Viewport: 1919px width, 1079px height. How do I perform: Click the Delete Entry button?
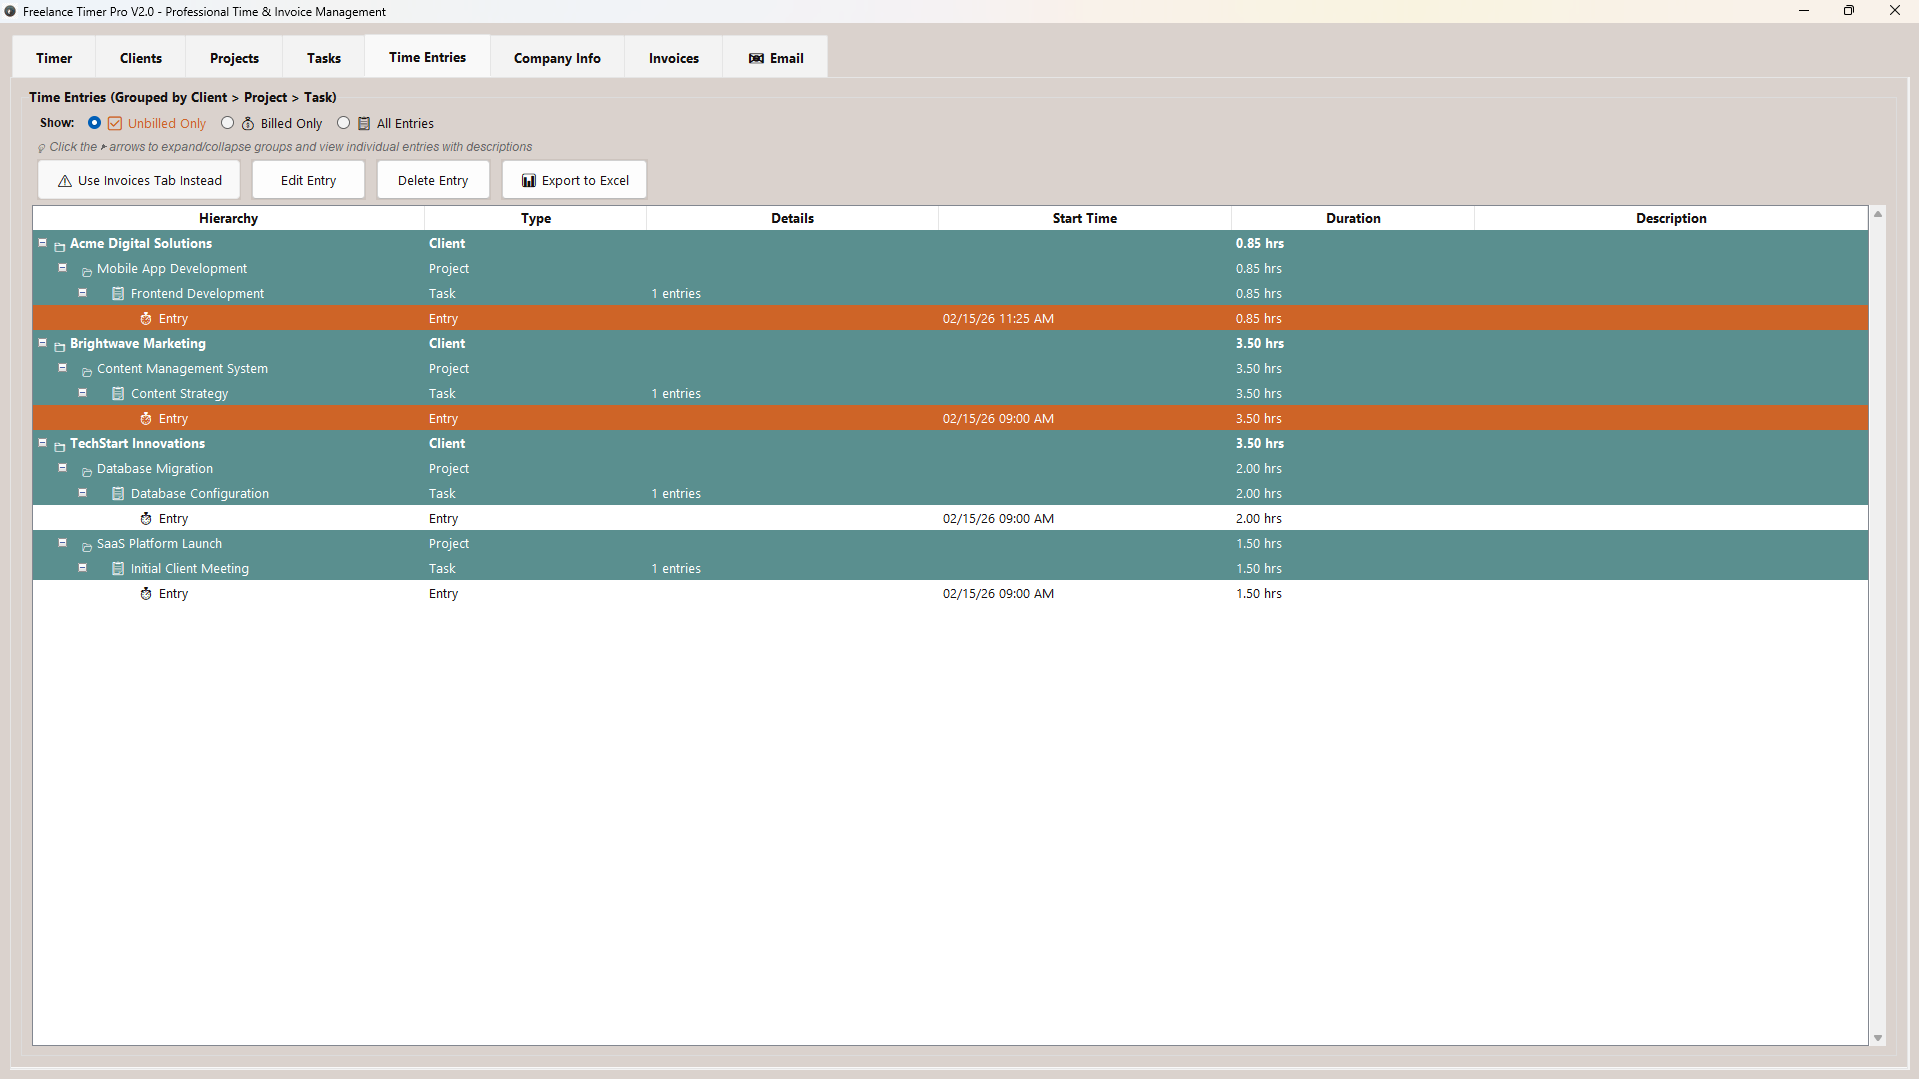[x=432, y=180]
